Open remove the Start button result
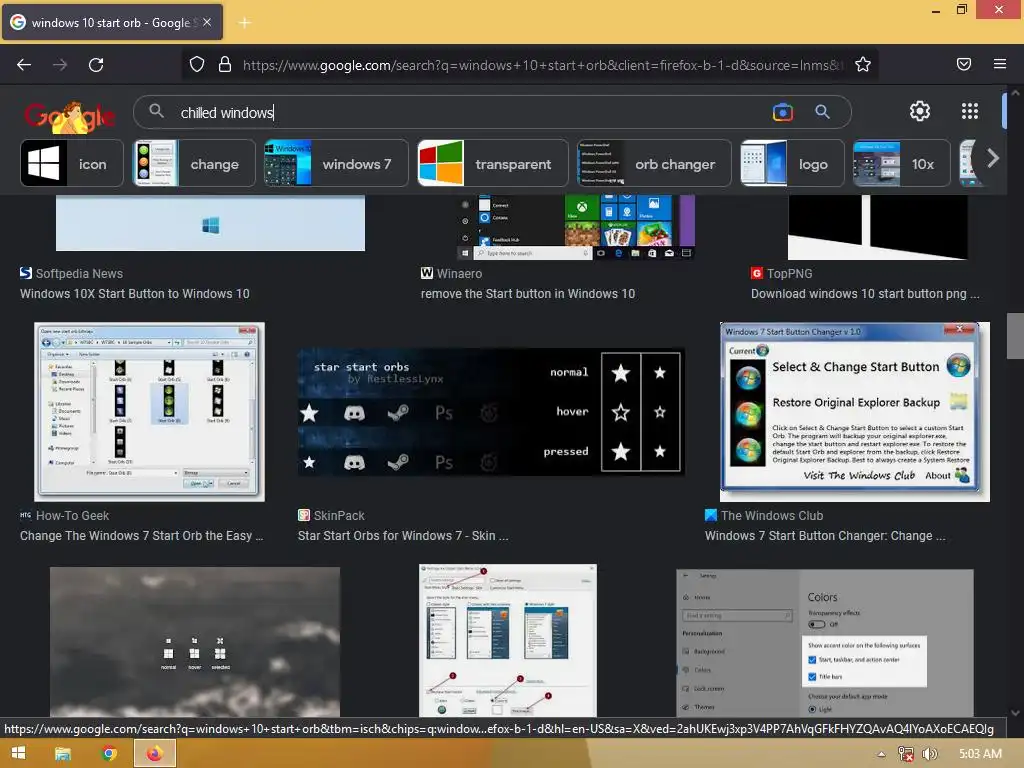 click(x=528, y=294)
